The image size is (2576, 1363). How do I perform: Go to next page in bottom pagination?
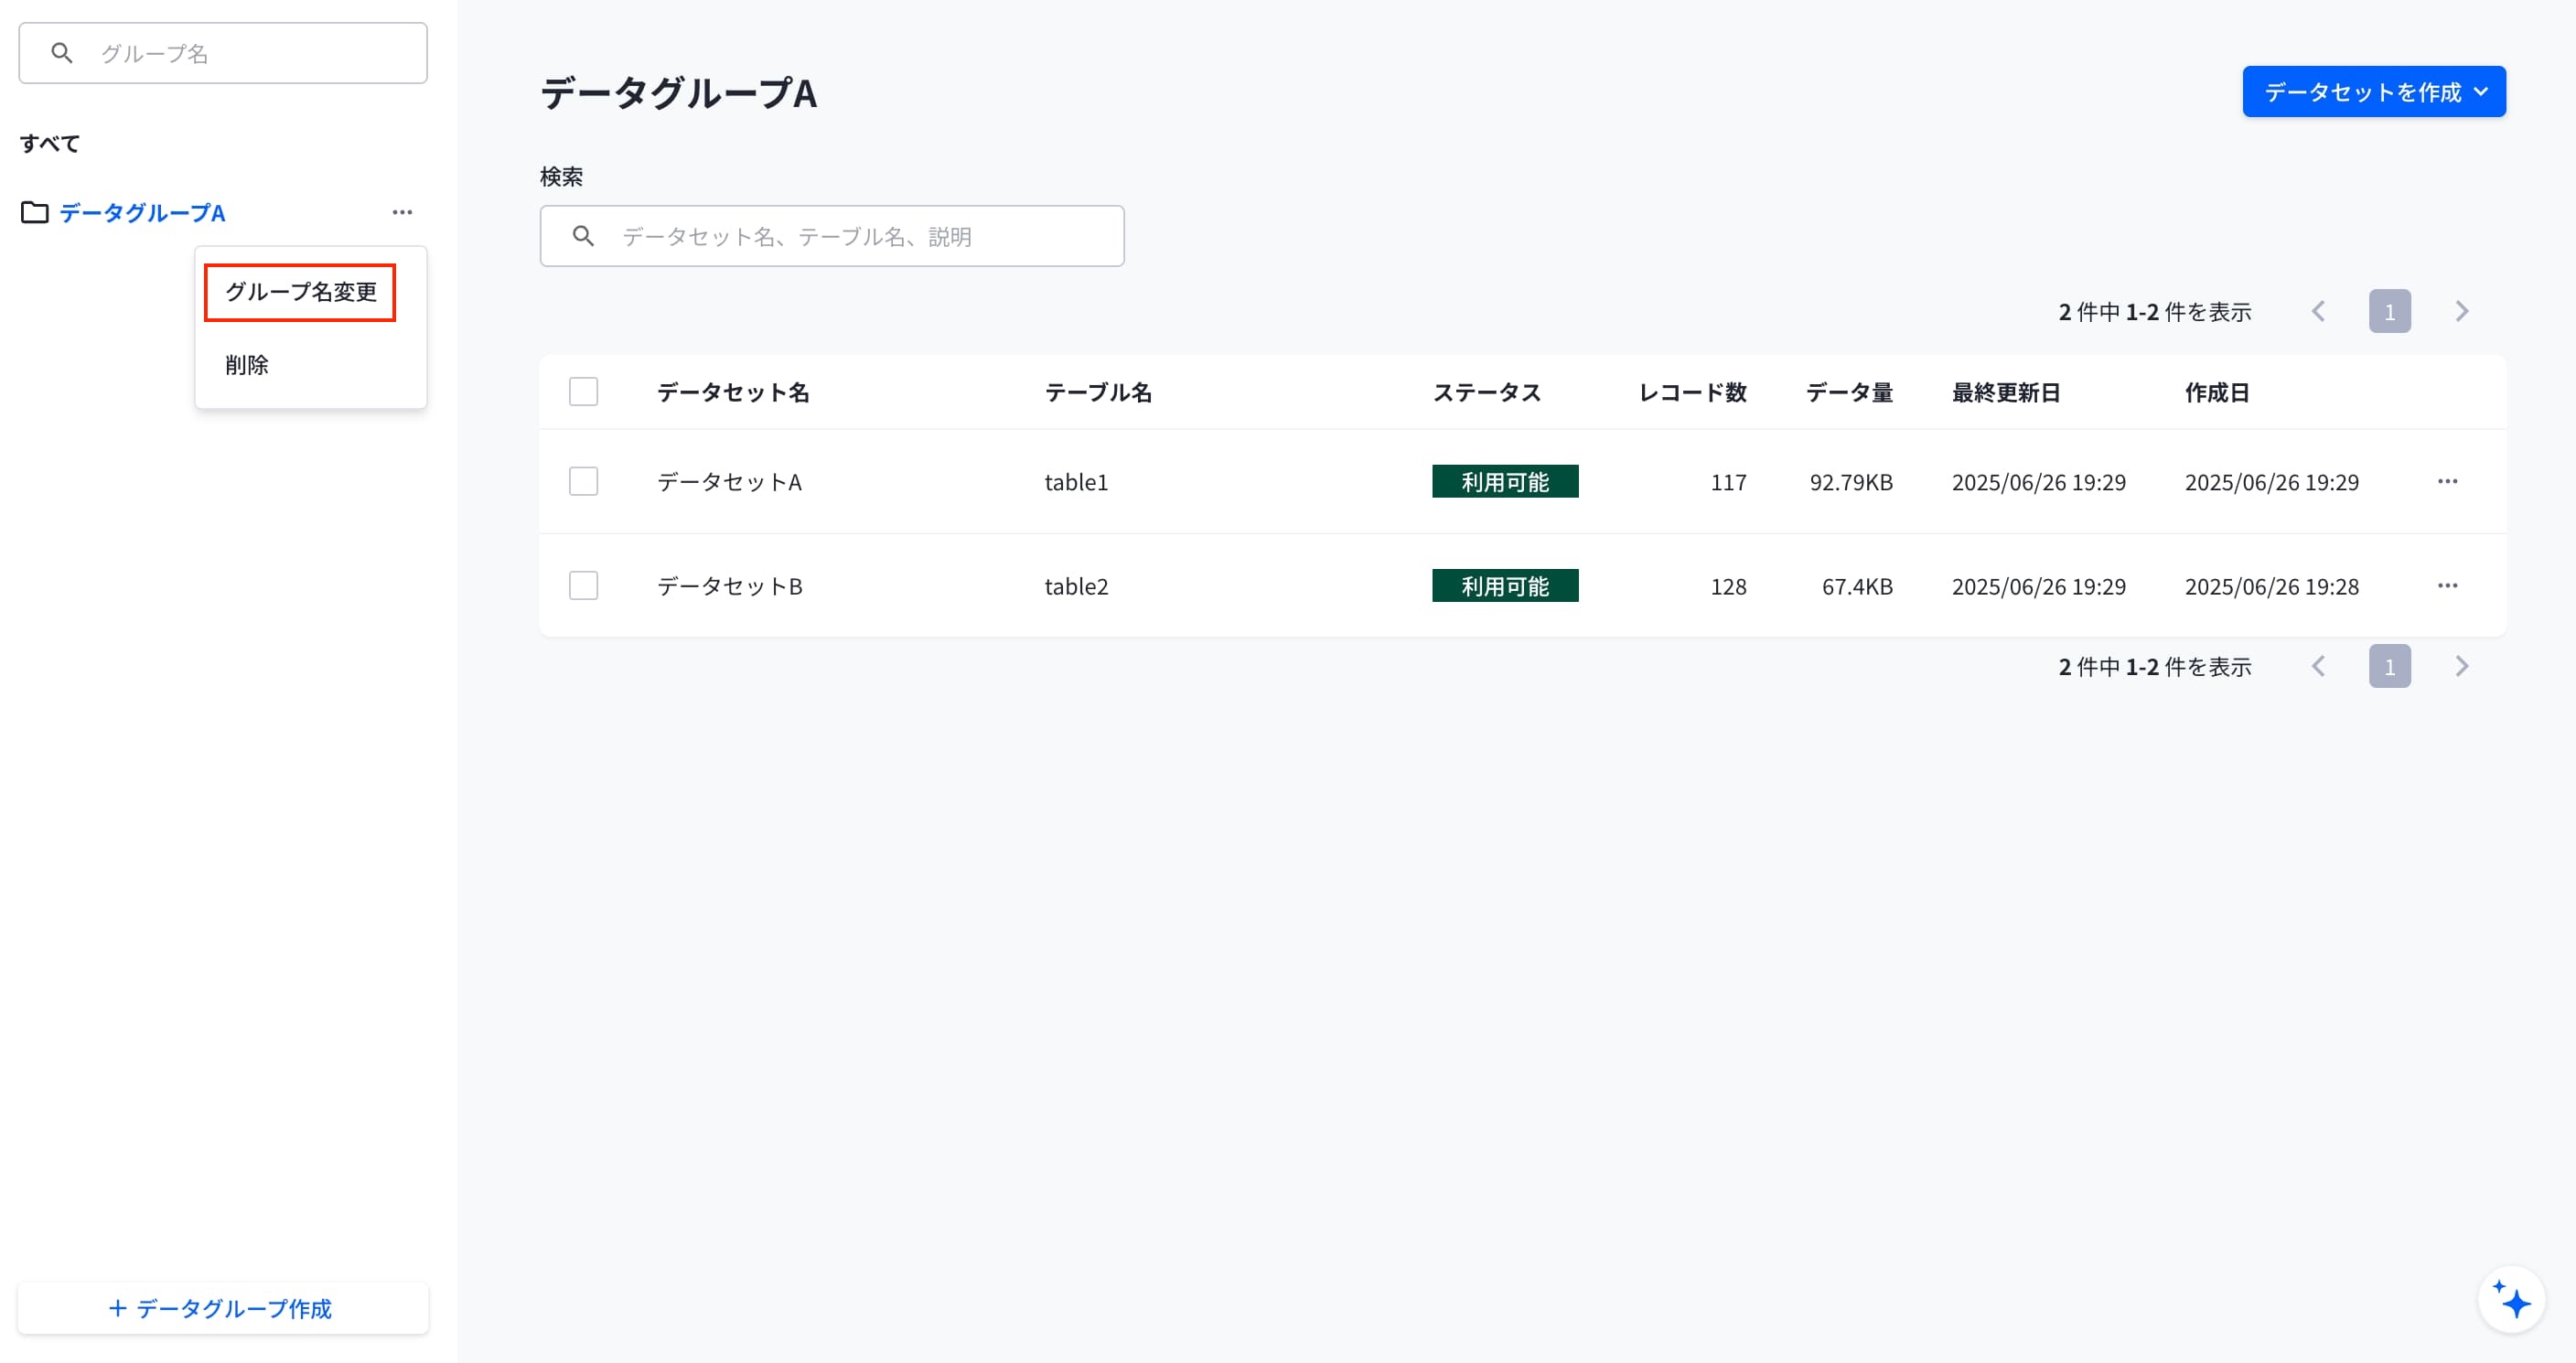click(x=2461, y=666)
